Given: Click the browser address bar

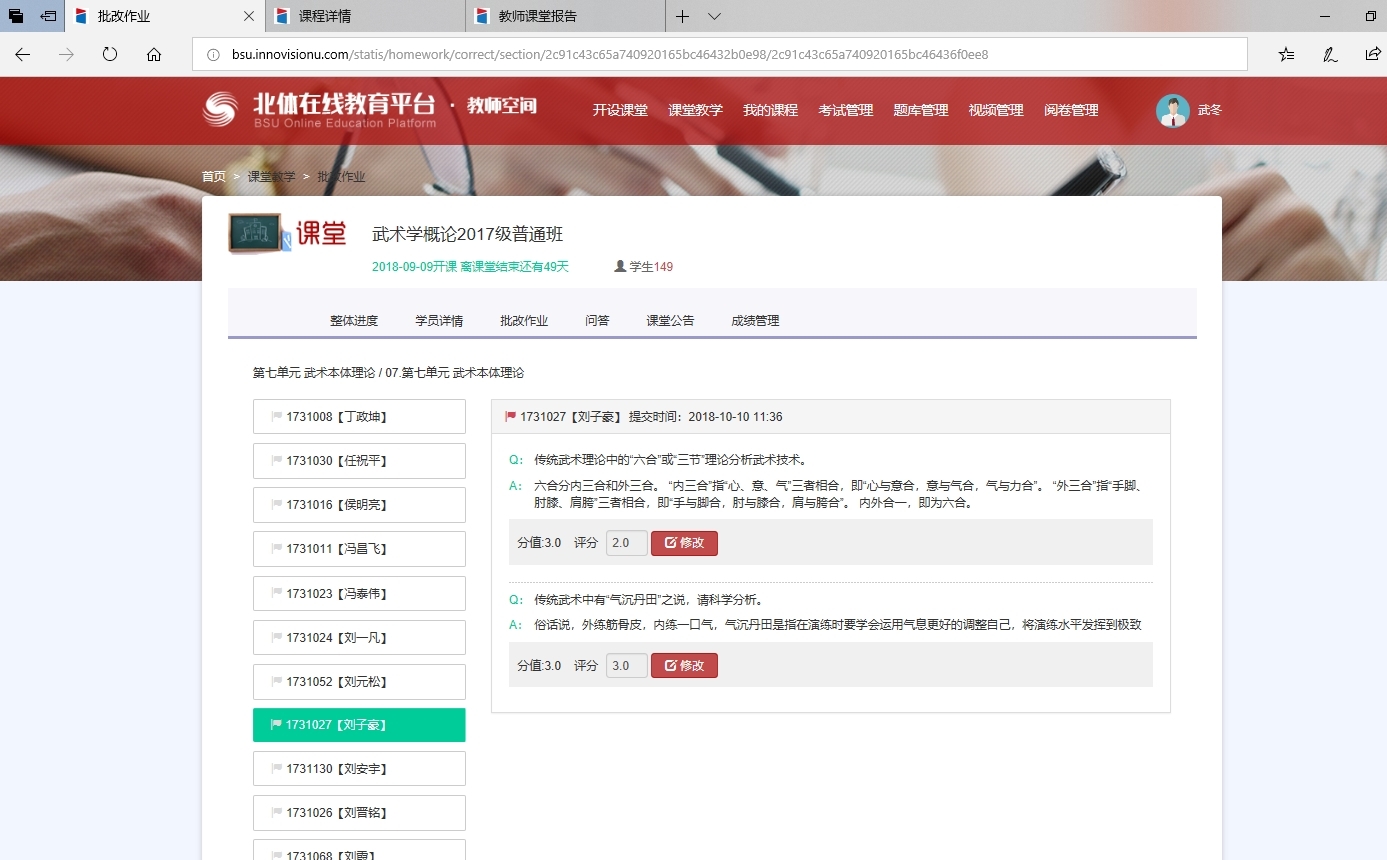Looking at the screenshot, I should point(720,54).
